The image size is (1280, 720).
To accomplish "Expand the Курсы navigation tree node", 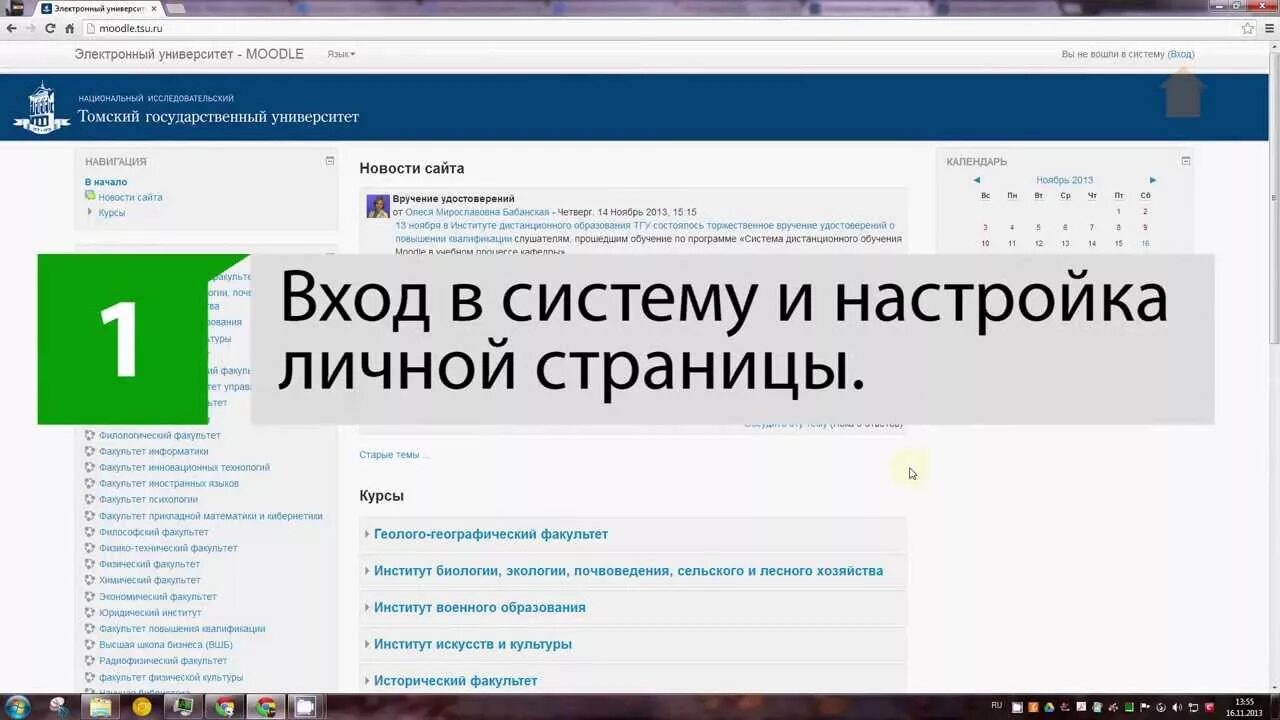I will tap(90, 213).
